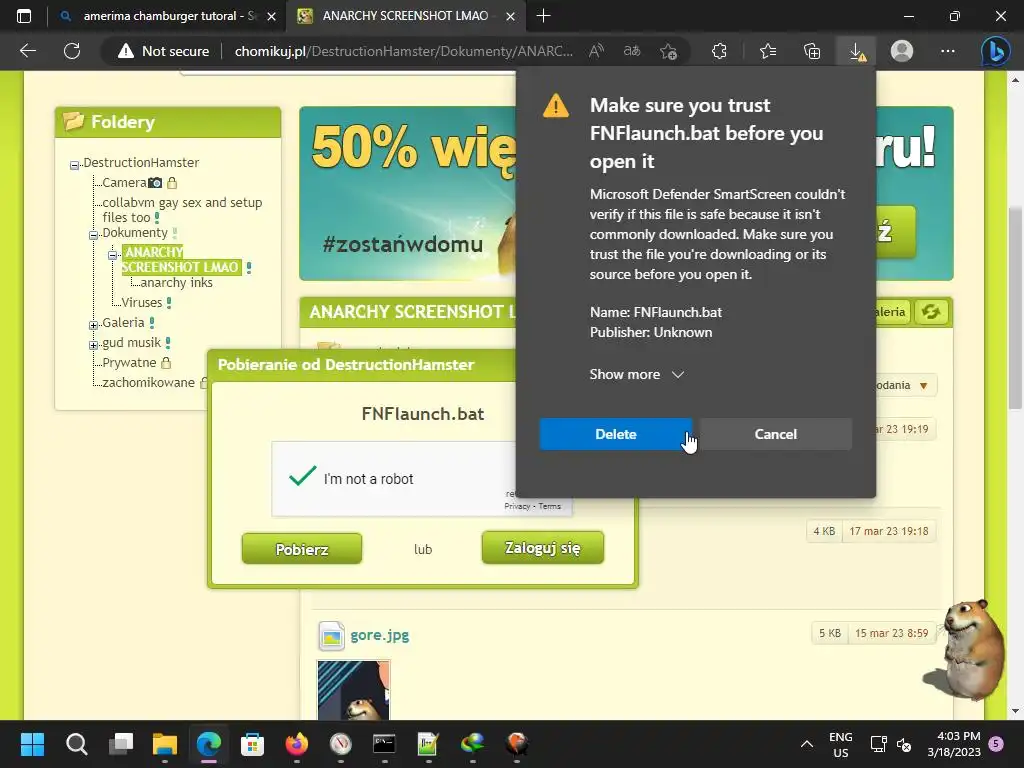1024x768 pixels.
Task: Click the scroll down arrow on page
Action: tap(1015, 711)
